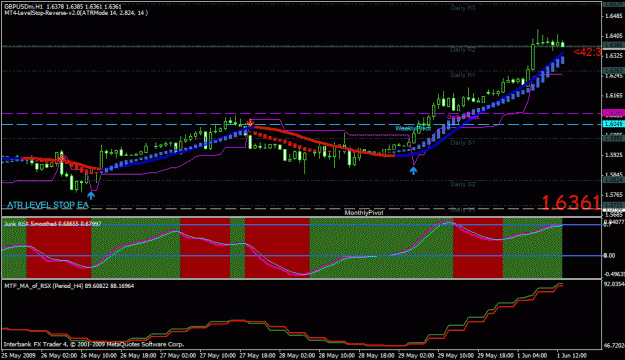Click the 29 May 02:00 time label

416,355
